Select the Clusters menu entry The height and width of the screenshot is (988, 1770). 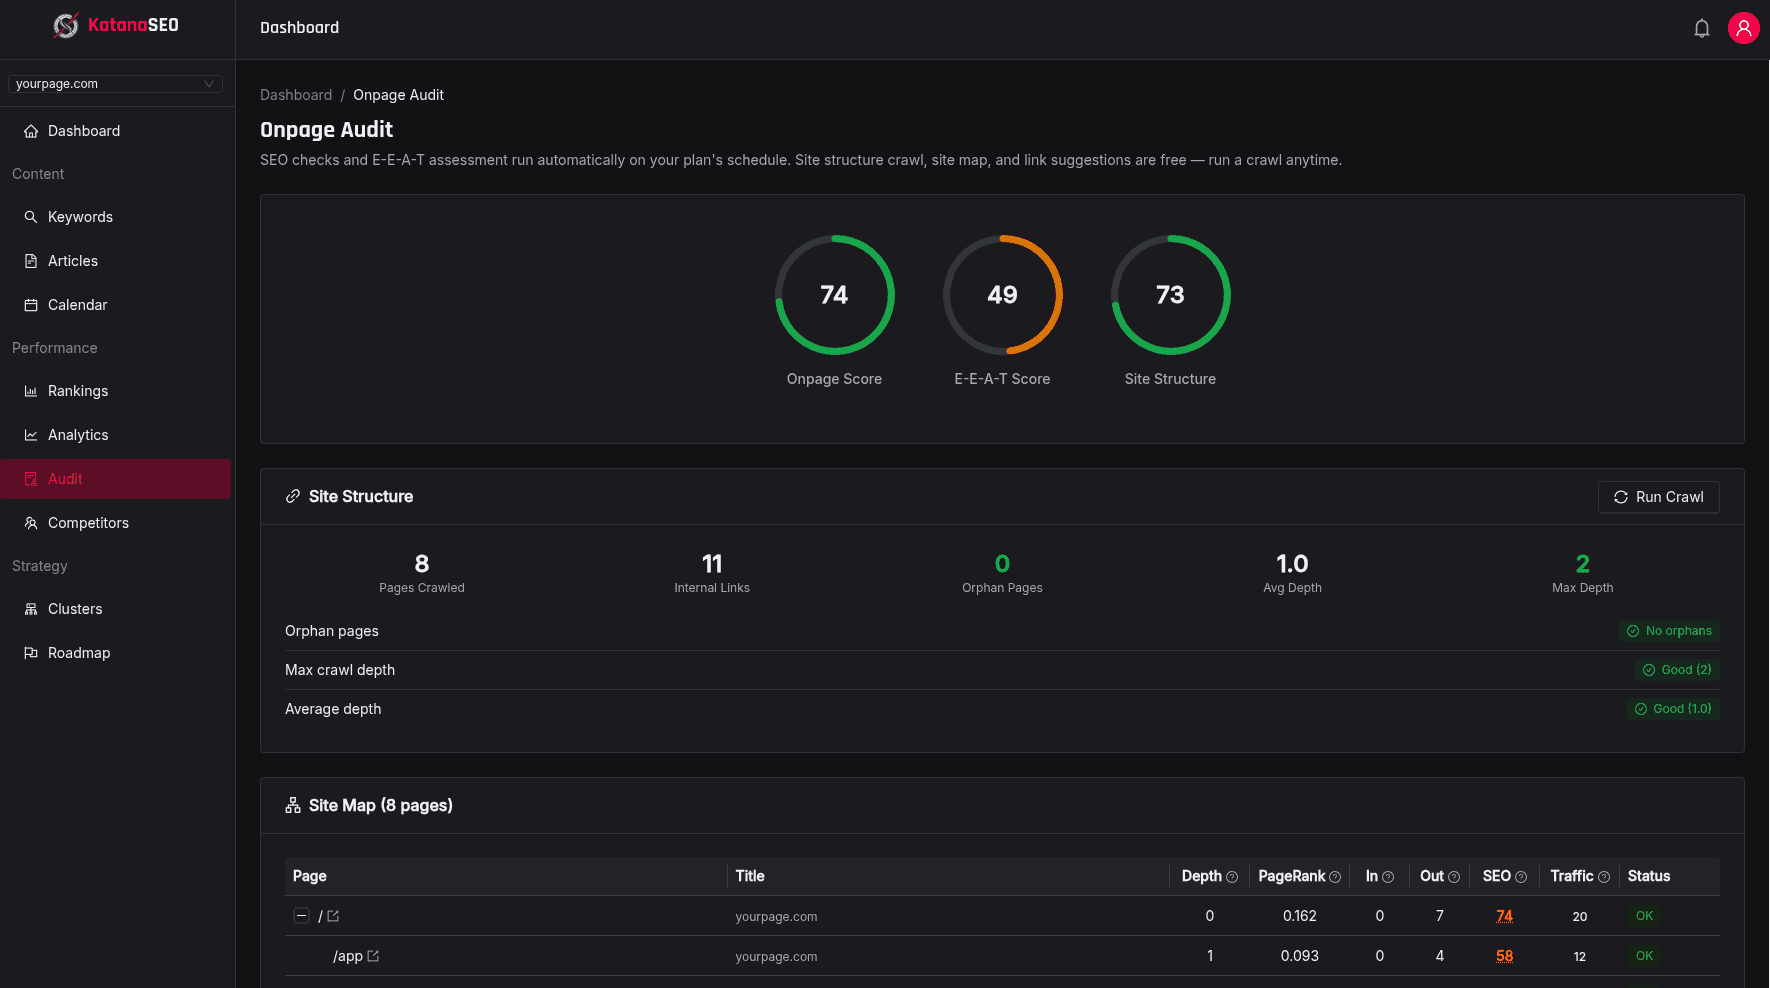[75, 608]
